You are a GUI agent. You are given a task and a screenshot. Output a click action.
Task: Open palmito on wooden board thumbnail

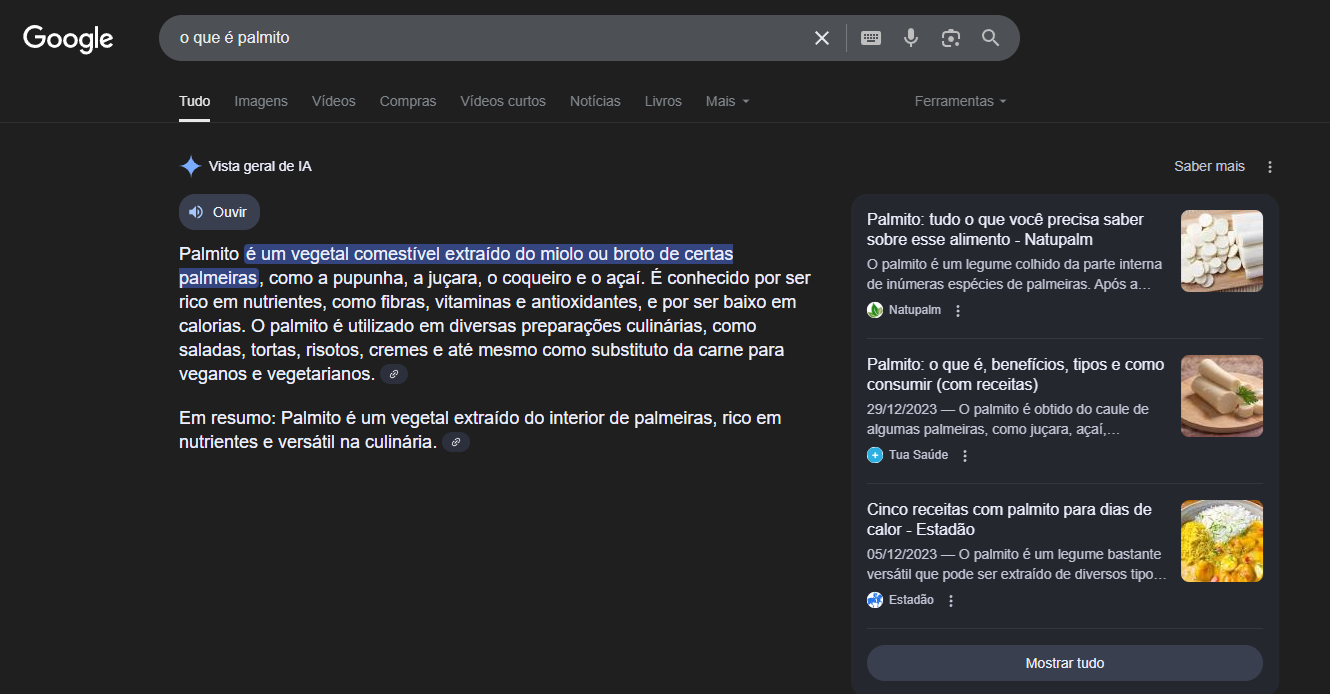coord(1222,396)
